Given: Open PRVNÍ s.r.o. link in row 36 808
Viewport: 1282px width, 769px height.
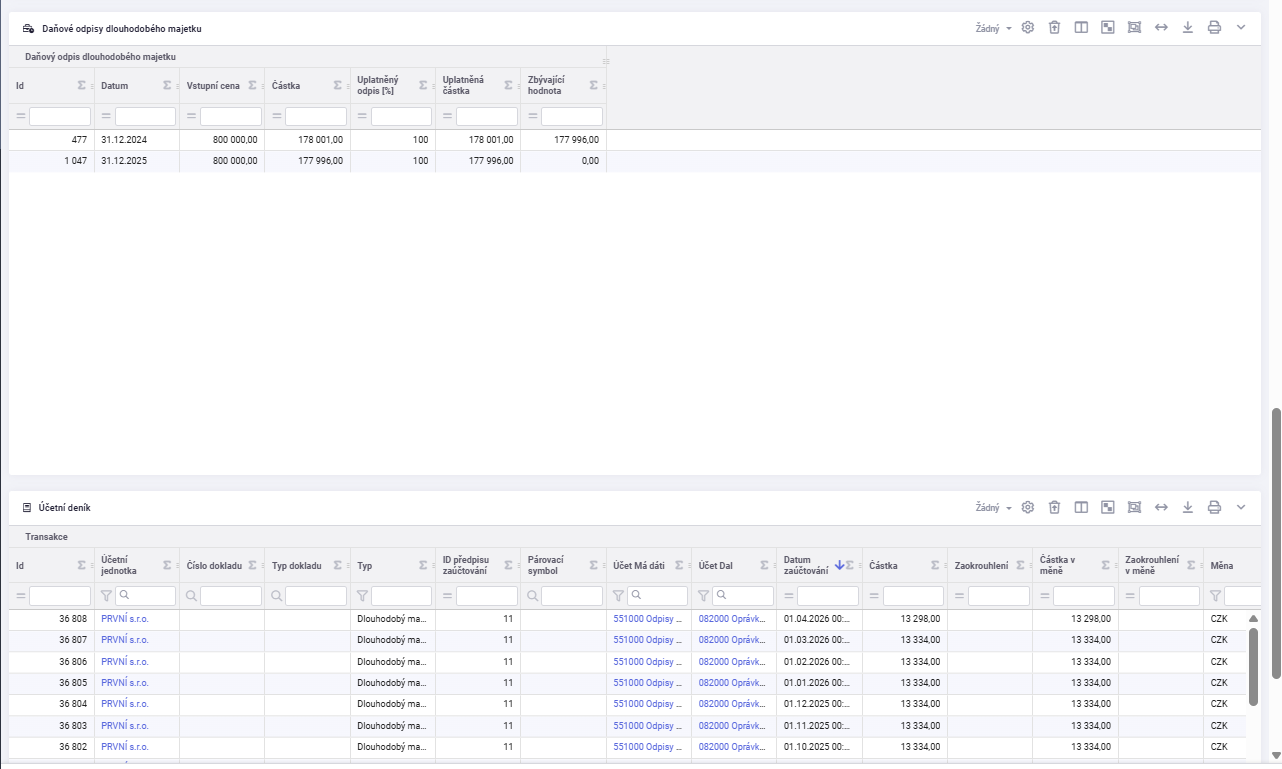Looking at the screenshot, I should click(125, 619).
